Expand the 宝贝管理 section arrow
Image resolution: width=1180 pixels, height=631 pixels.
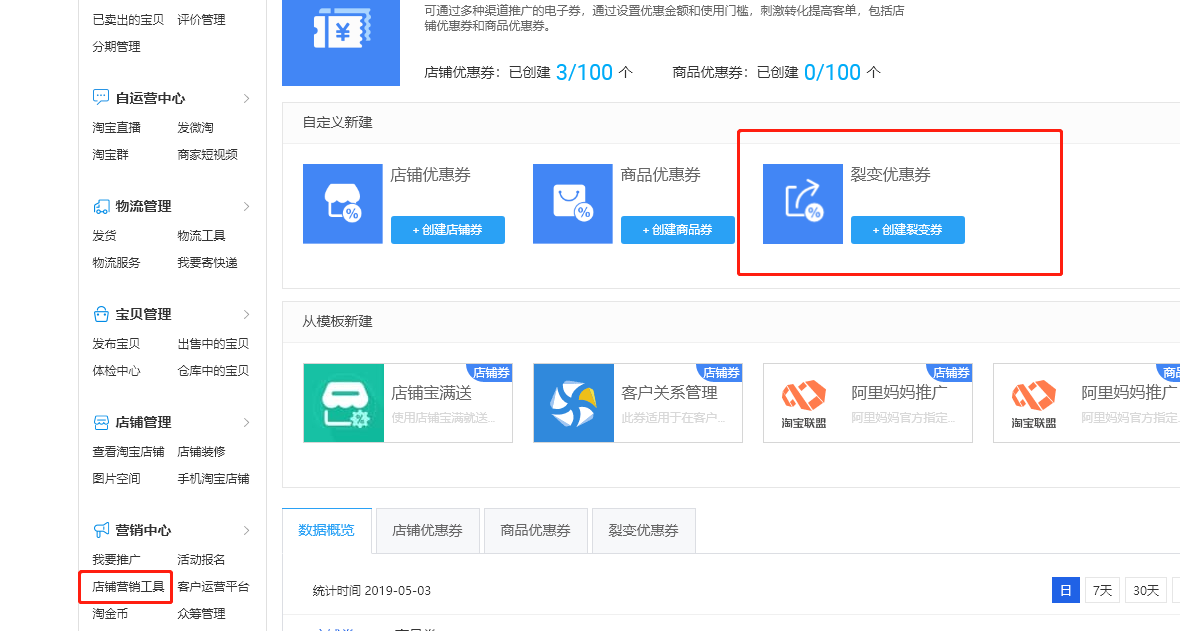[246, 314]
